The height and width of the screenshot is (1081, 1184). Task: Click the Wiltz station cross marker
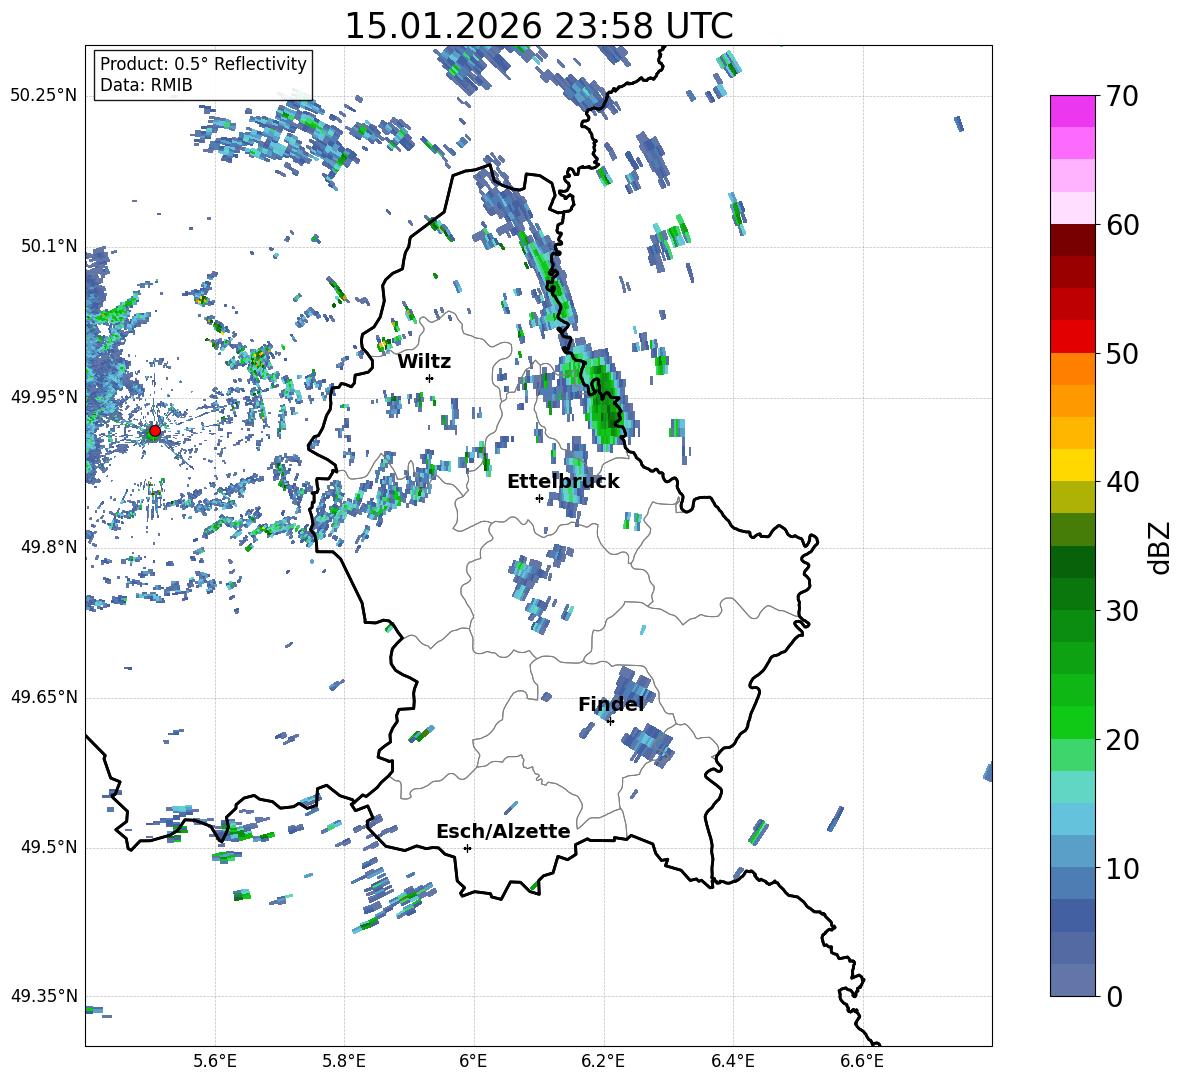coord(430,378)
